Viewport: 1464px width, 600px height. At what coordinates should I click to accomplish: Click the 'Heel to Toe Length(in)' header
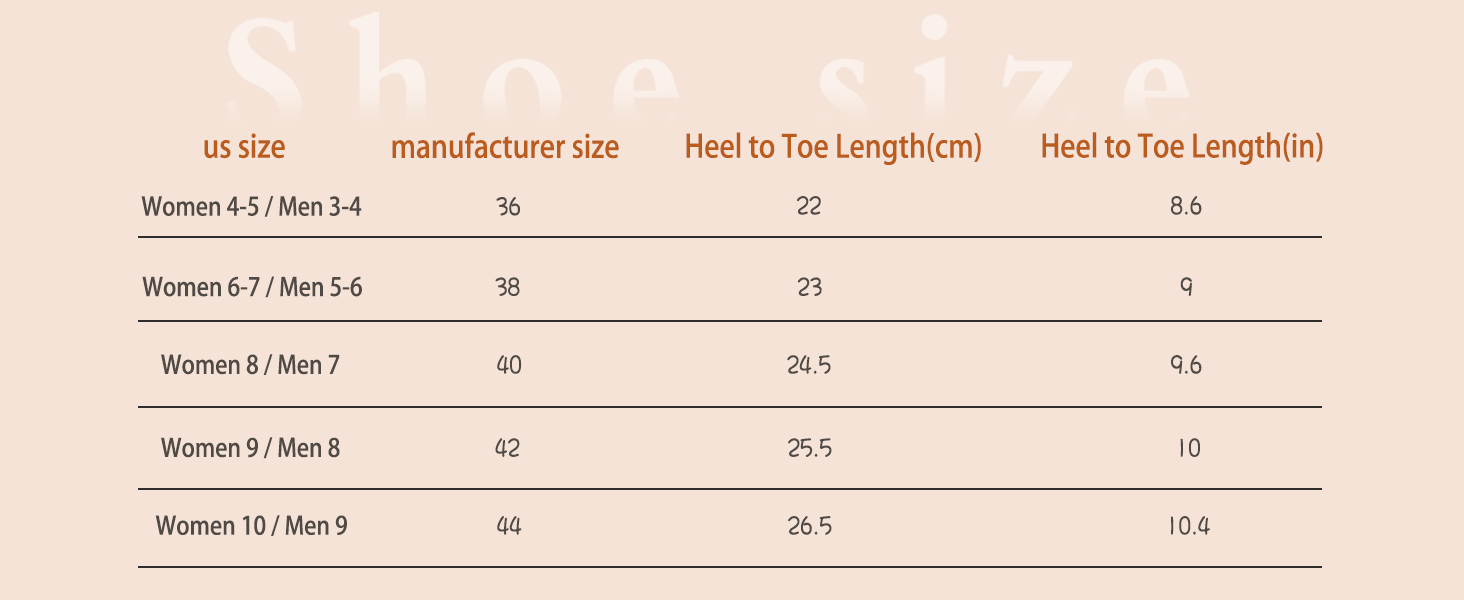coord(1182,148)
